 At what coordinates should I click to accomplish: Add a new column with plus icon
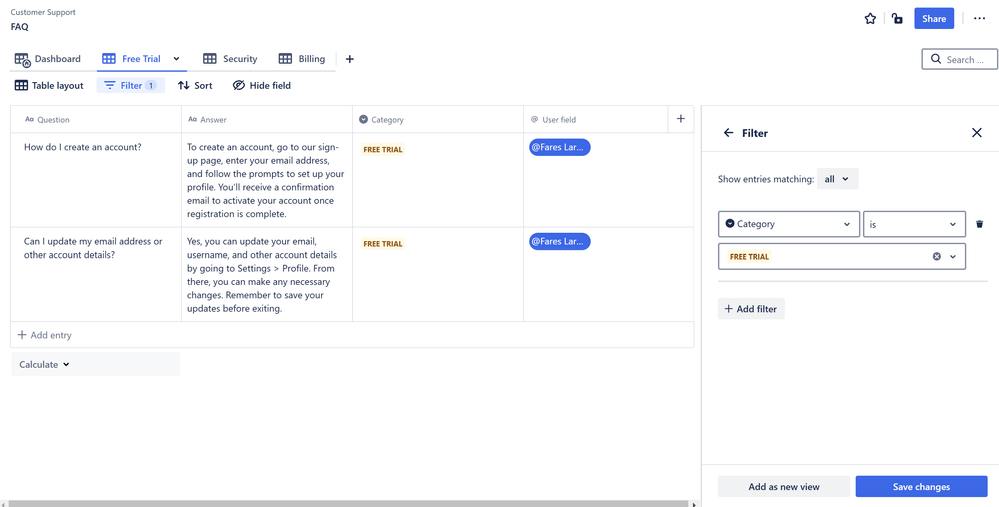(x=680, y=118)
